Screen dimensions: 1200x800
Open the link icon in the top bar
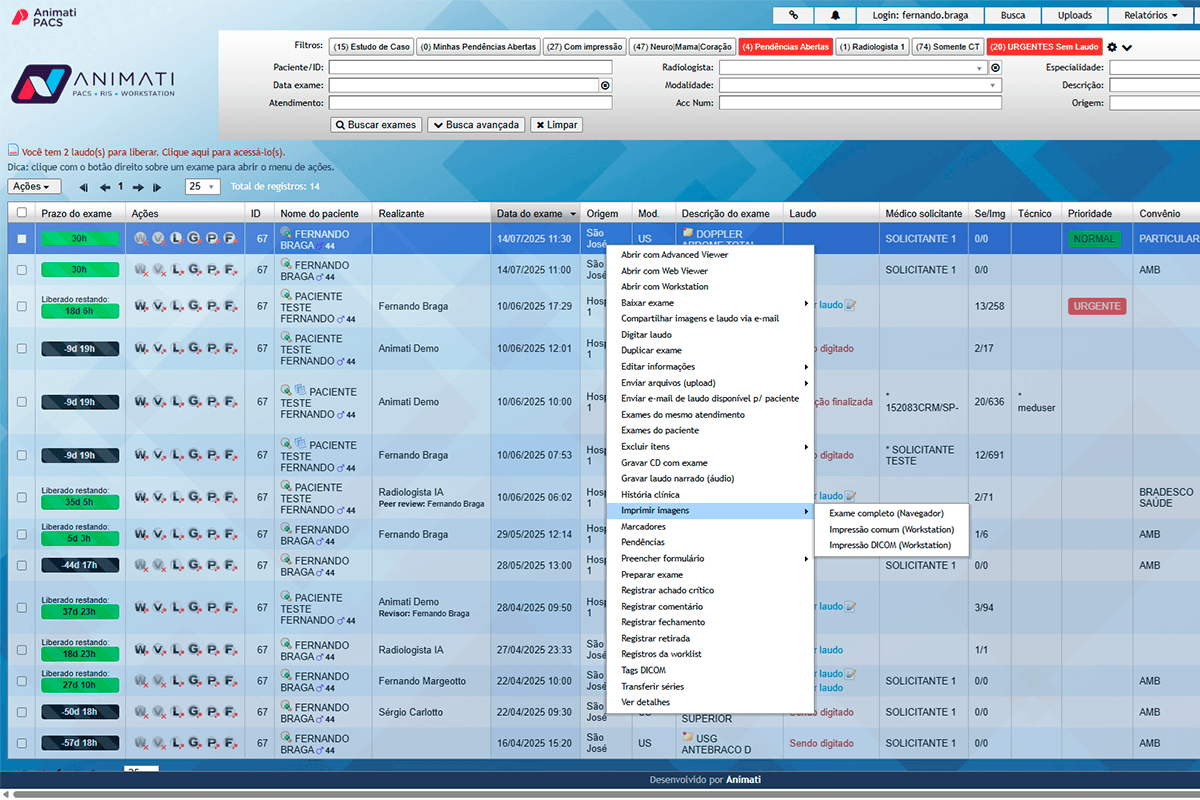[x=793, y=15]
